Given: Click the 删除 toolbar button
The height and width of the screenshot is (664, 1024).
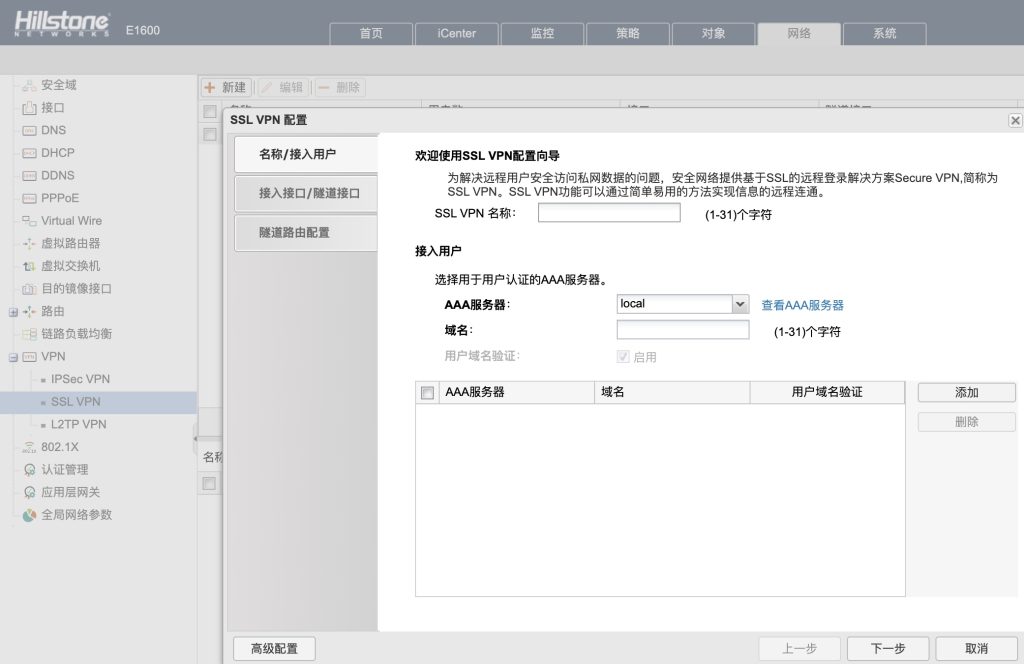Looking at the screenshot, I should [340, 87].
